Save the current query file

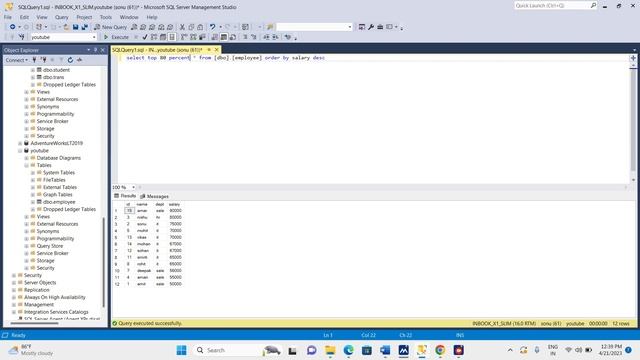tap(76, 27)
